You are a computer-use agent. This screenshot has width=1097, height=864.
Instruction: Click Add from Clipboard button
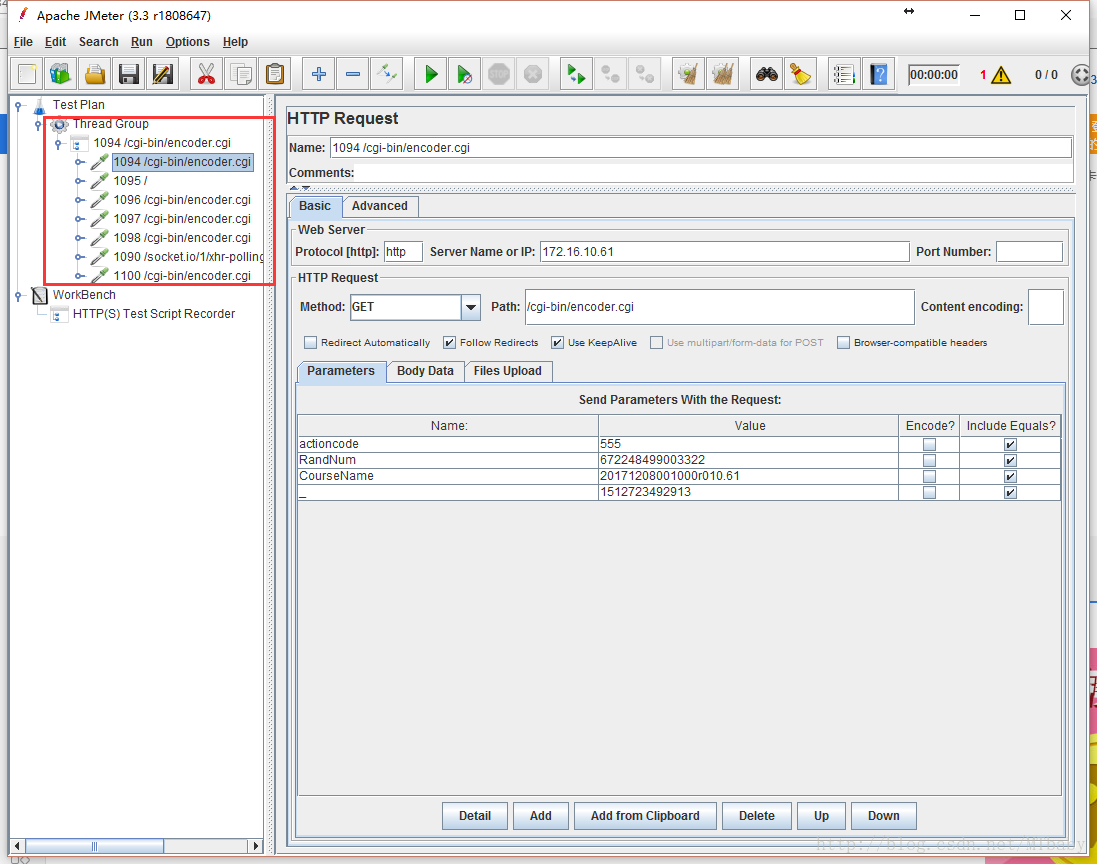pyautogui.click(x=645, y=816)
